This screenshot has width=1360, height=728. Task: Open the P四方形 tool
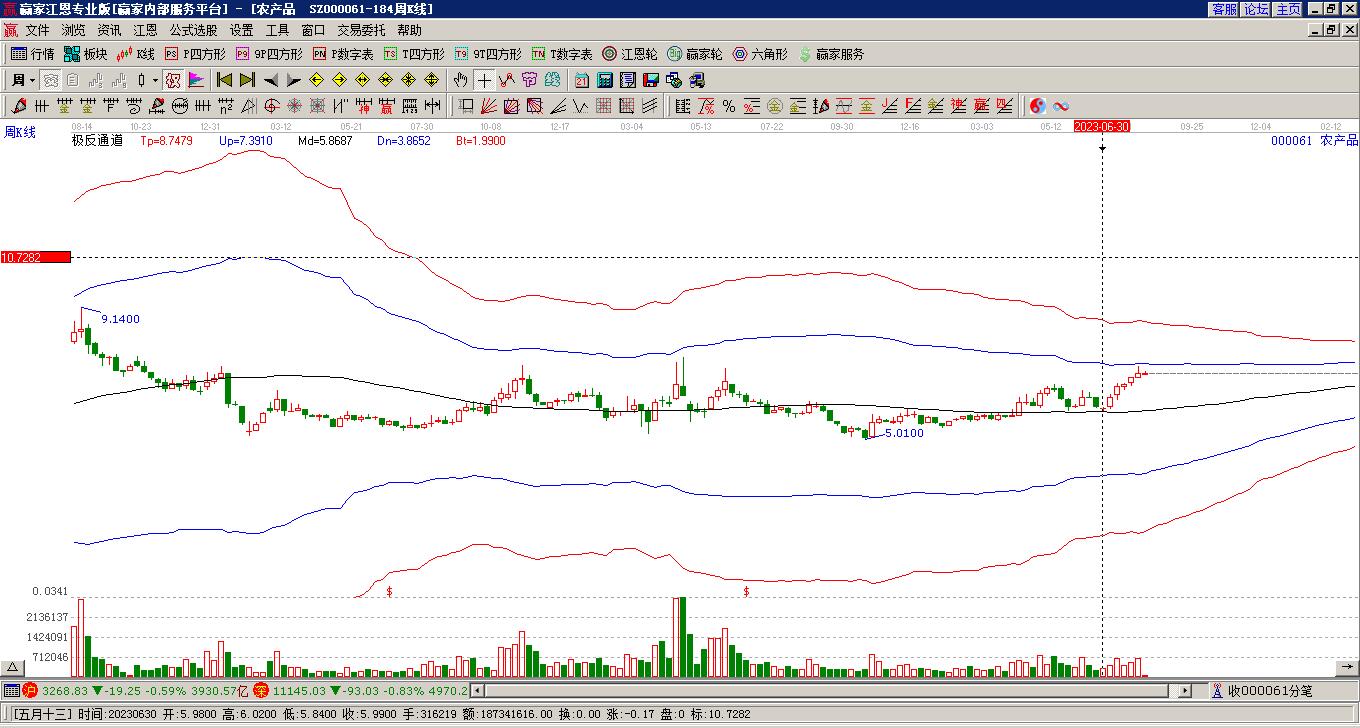195,54
